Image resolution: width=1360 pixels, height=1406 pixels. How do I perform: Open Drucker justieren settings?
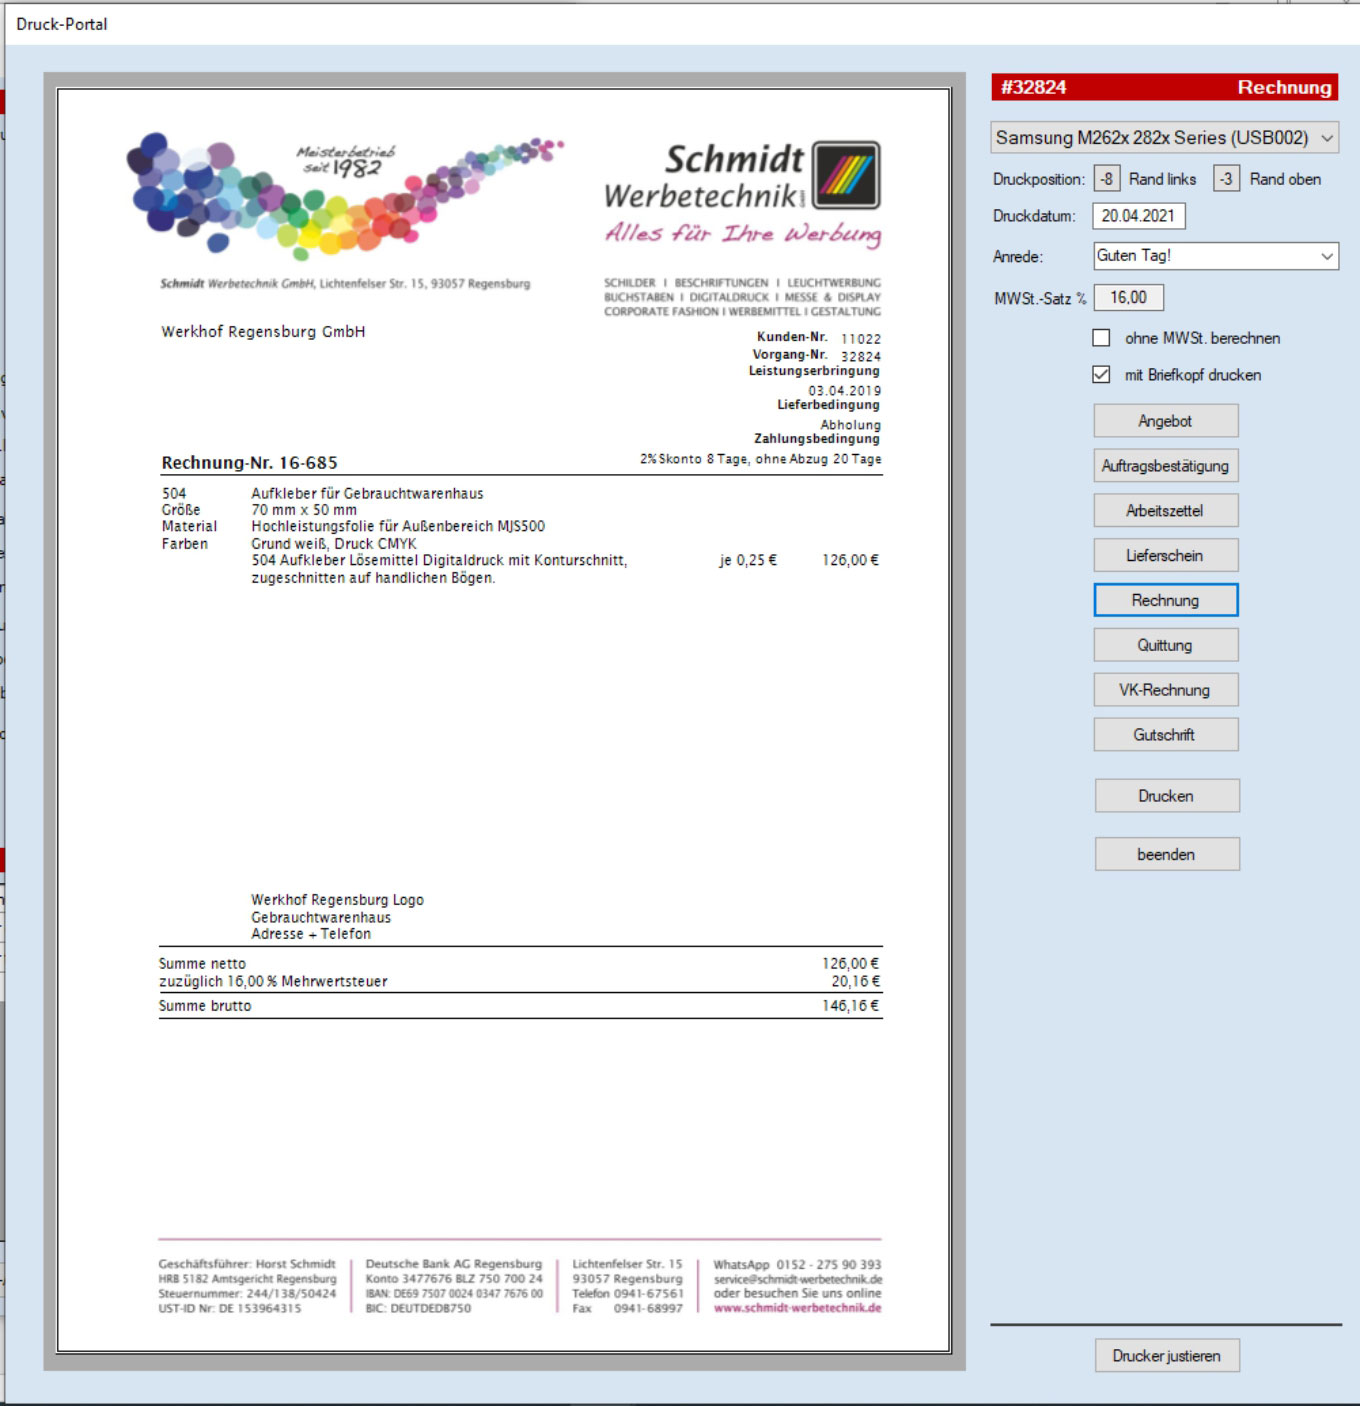point(1166,1356)
